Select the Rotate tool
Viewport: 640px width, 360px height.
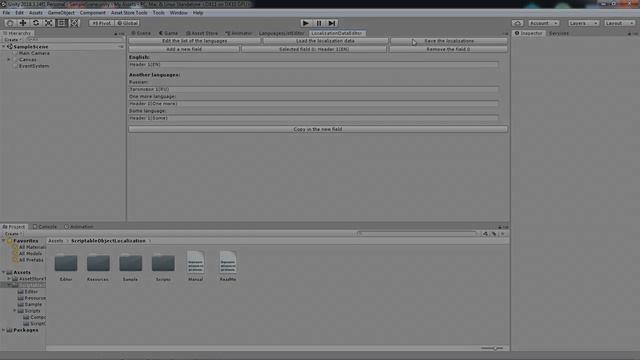(x=36, y=23)
